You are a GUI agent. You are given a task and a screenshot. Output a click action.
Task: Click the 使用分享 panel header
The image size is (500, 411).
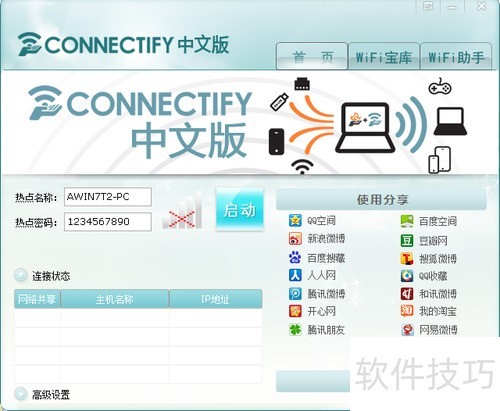381,199
